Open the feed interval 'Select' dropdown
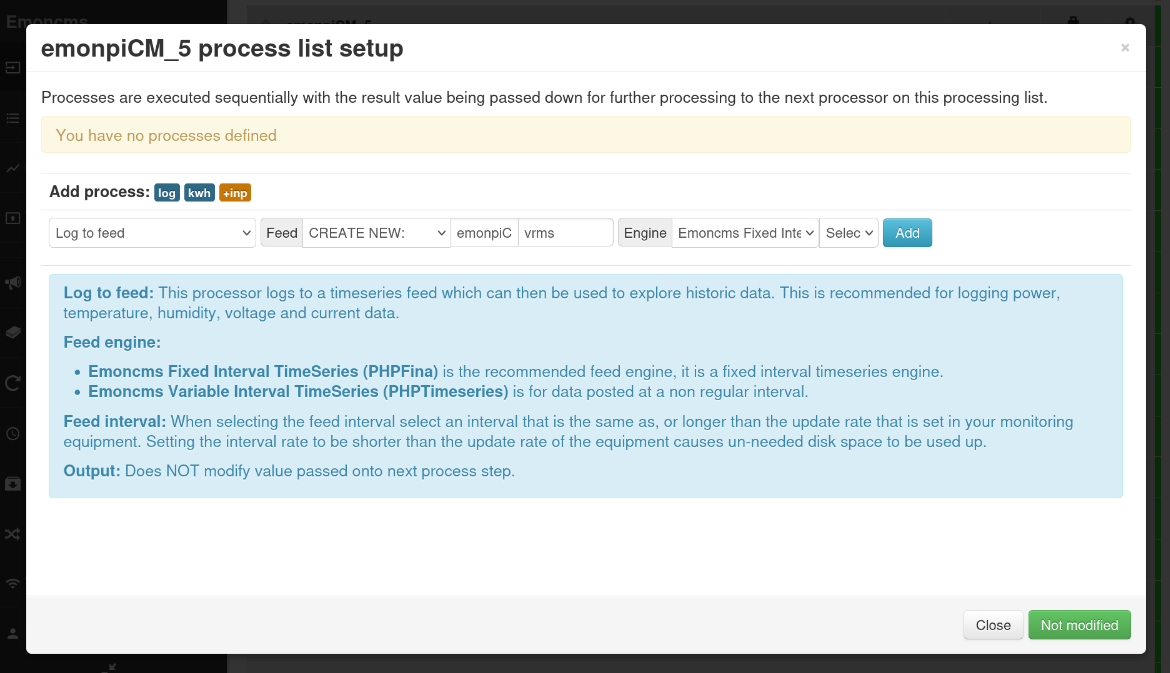Viewport: 1170px width, 673px height. [849, 233]
